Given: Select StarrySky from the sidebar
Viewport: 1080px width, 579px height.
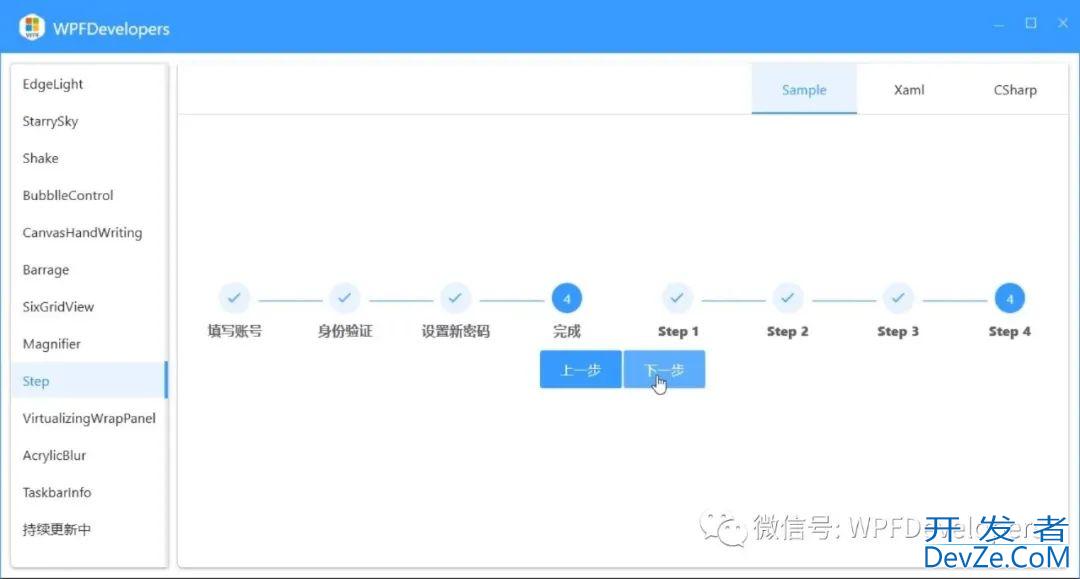Looking at the screenshot, I should pyautogui.click(x=51, y=121).
